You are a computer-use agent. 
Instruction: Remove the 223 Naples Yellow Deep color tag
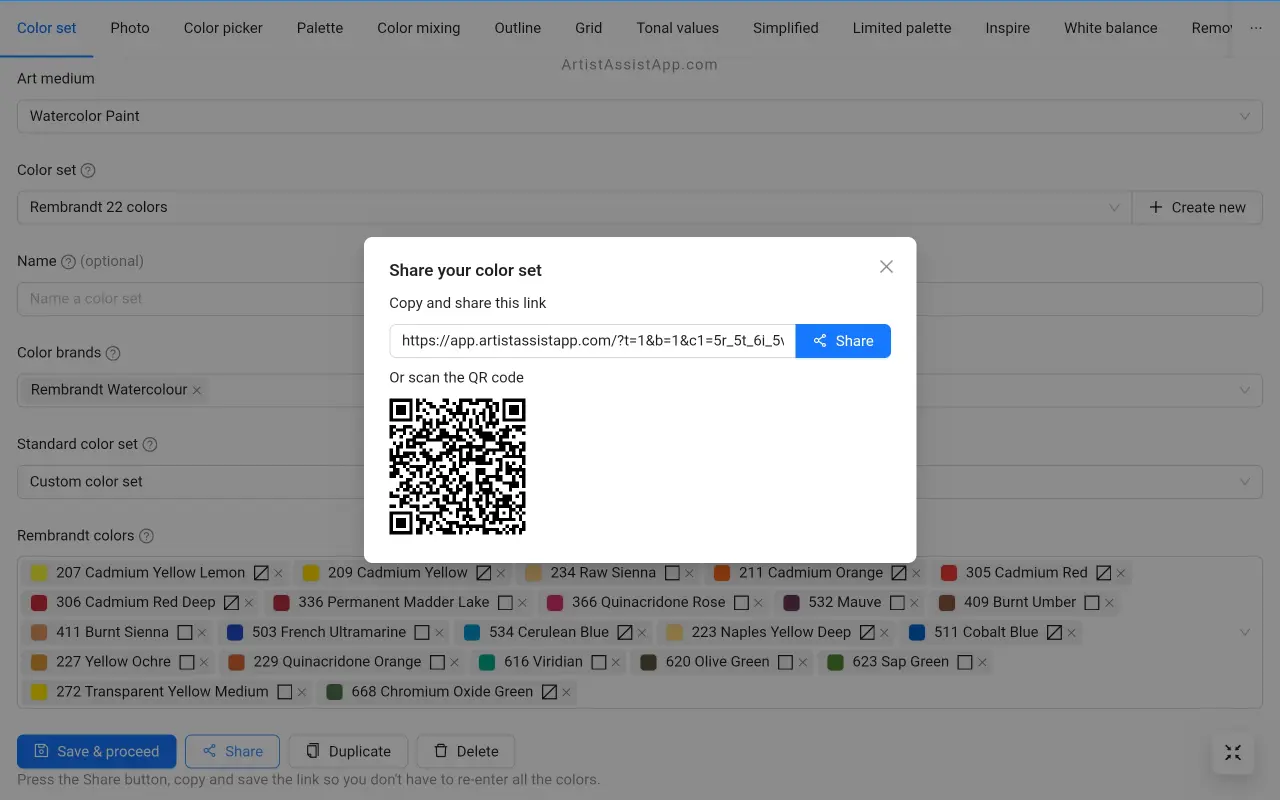pos(884,633)
